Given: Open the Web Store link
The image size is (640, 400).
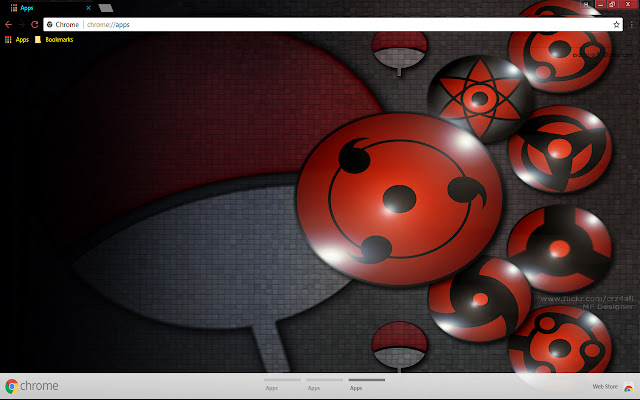Looking at the screenshot, I should click(x=612, y=387).
